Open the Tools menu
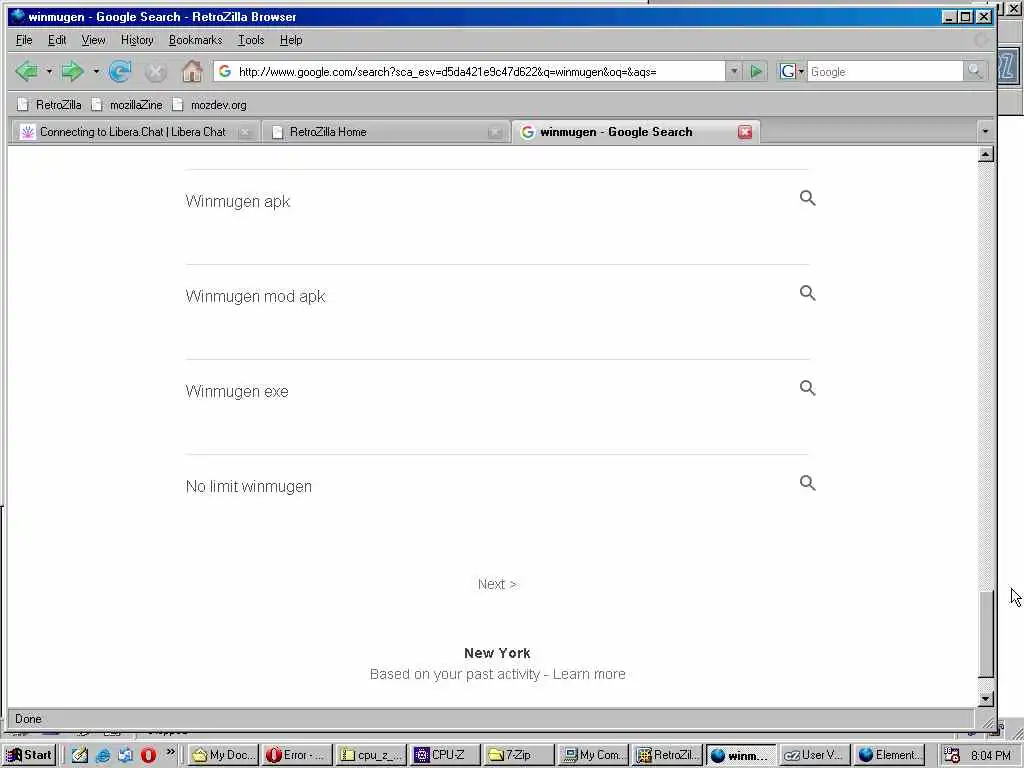Viewport: 1024px width, 768px height. [251, 40]
